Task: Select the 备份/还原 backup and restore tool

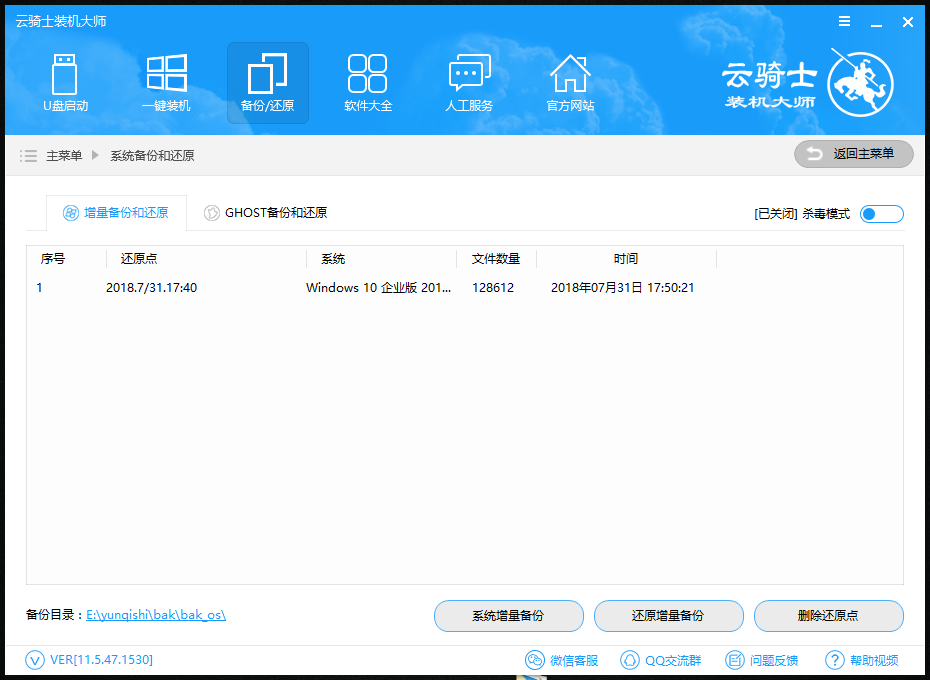Action: pos(267,83)
